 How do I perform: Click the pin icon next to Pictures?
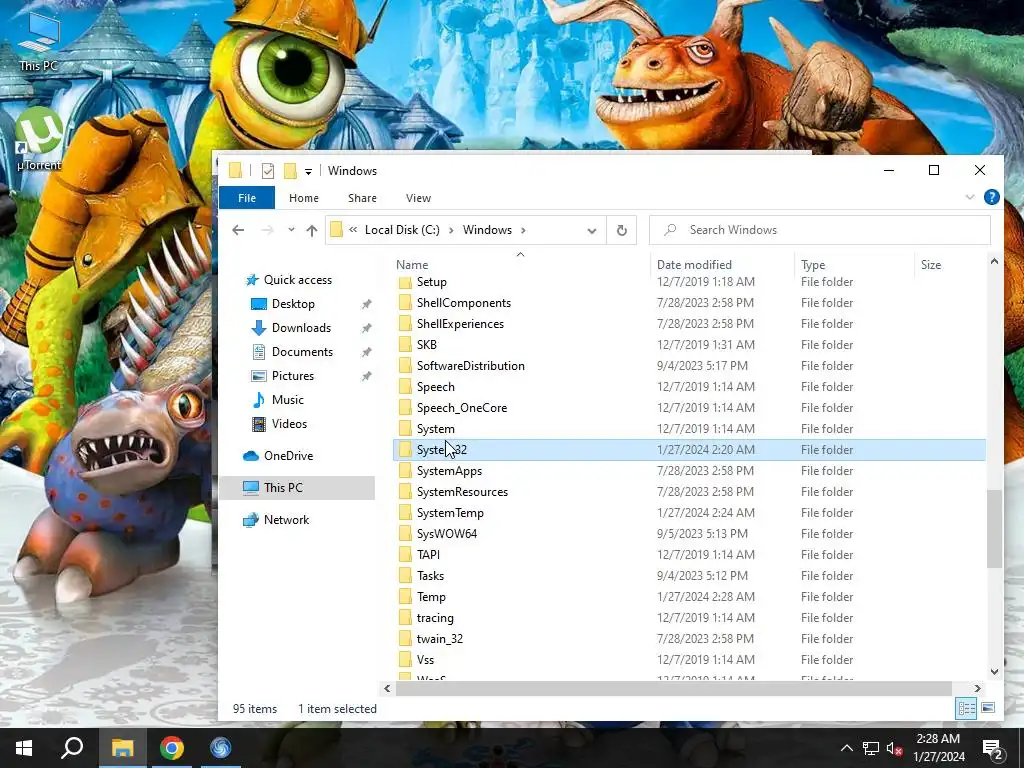366,376
